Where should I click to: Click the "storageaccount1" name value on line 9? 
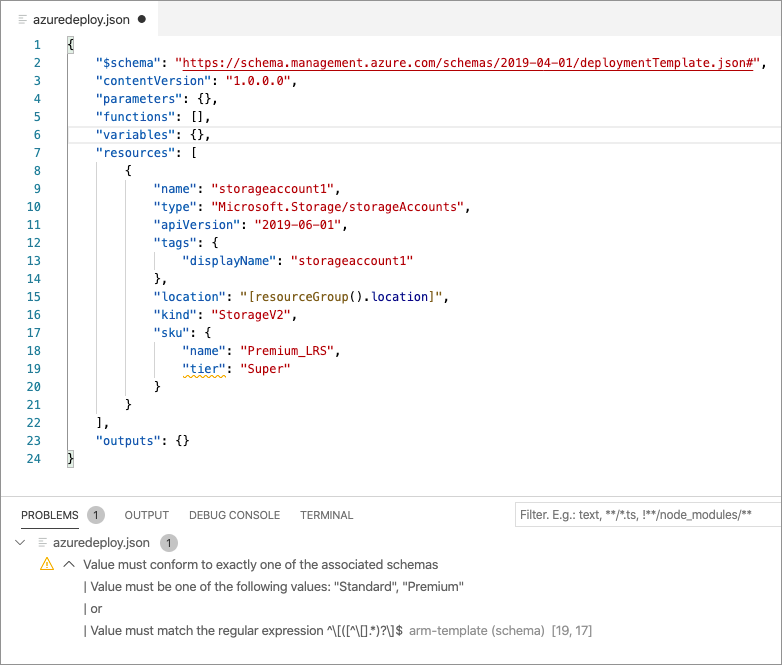[272, 189]
